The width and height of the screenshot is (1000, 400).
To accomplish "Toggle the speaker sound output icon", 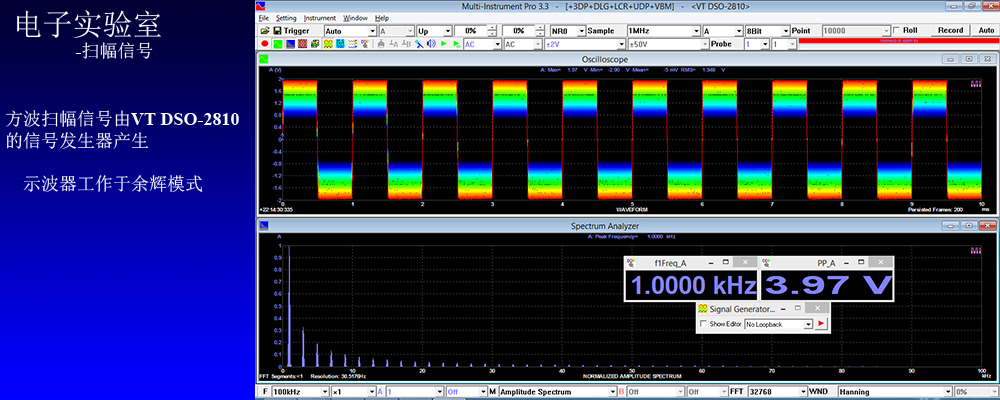I will click(x=431, y=44).
